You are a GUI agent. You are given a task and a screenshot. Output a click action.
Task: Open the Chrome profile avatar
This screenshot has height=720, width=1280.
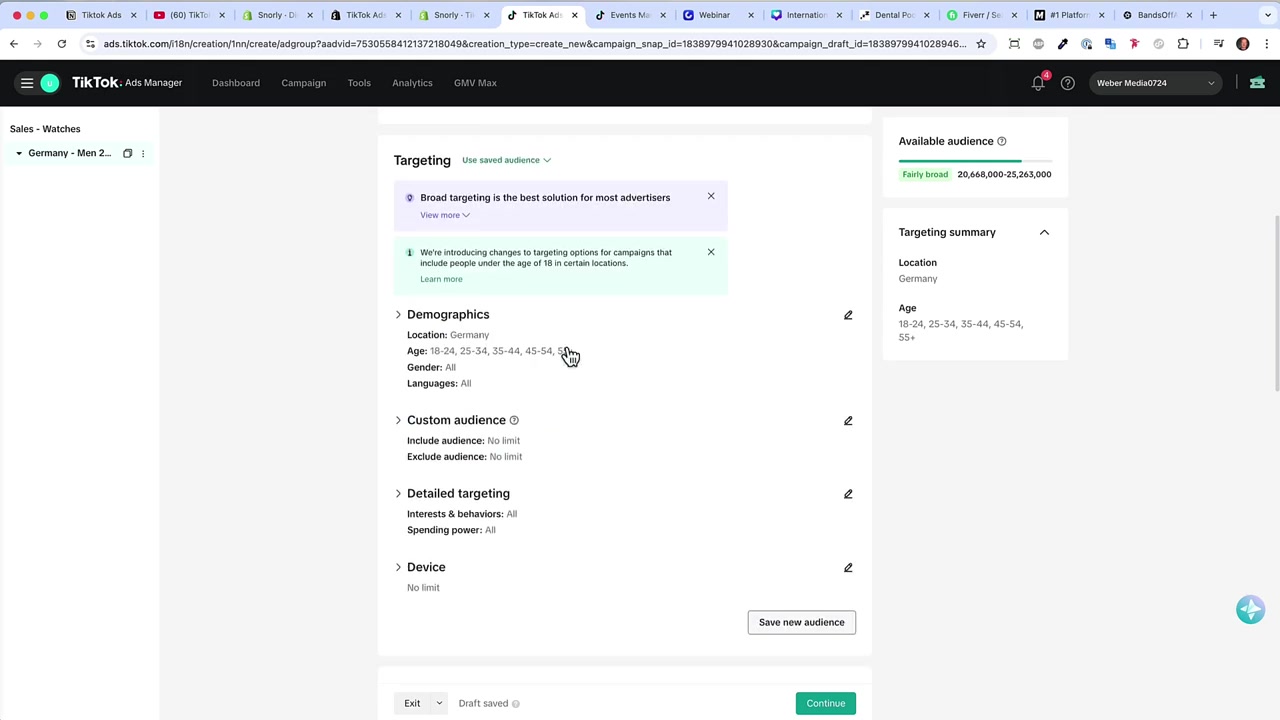[1243, 44]
